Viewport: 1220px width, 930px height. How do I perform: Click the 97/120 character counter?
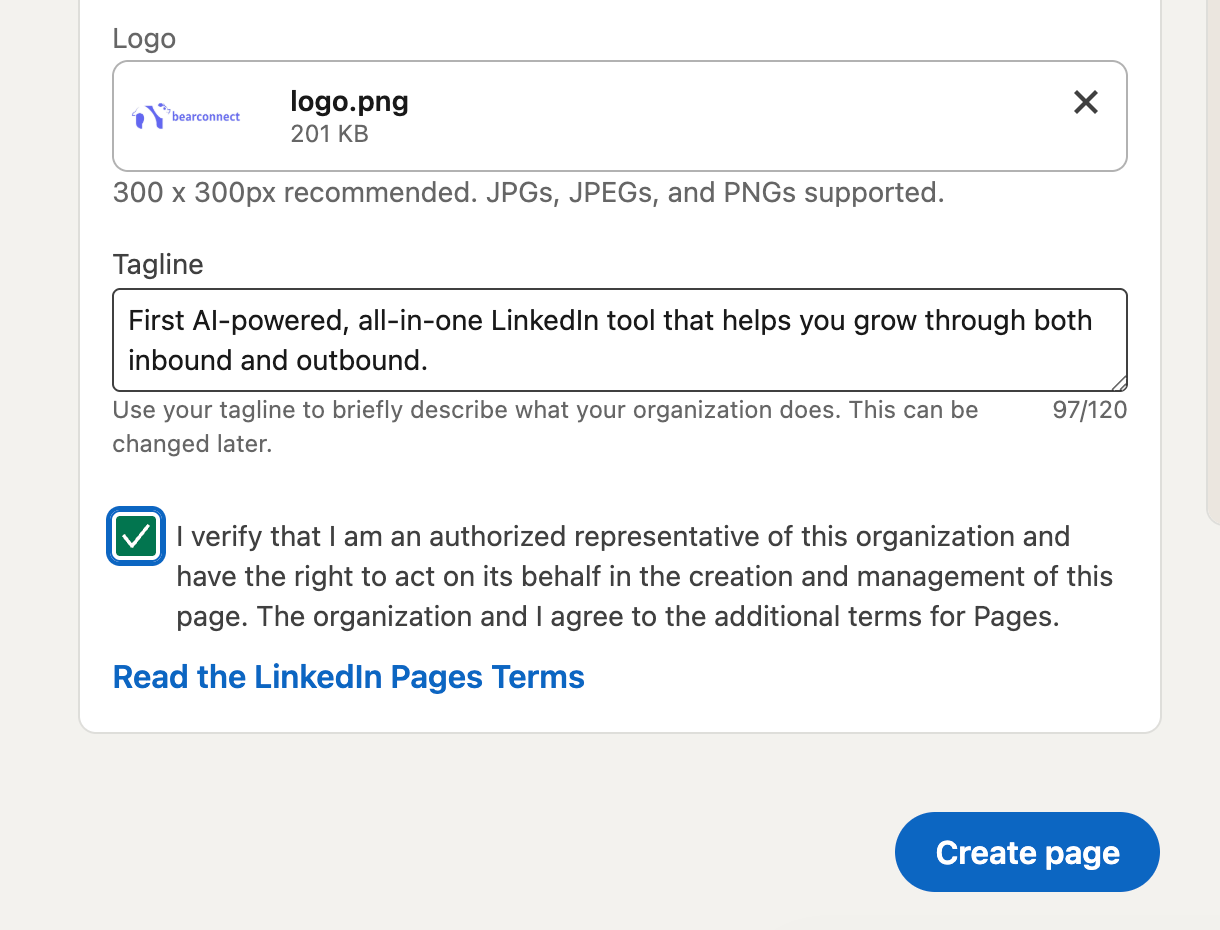tap(1089, 410)
